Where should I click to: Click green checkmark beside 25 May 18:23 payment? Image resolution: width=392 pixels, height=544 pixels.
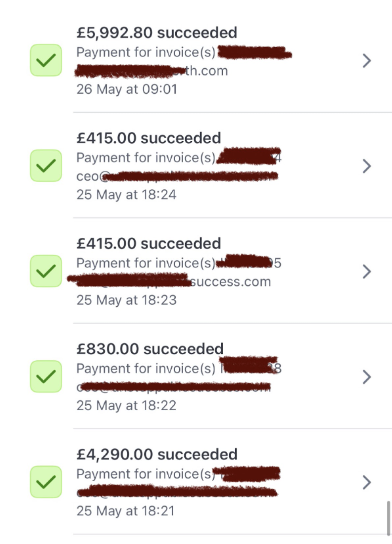click(x=46, y=271)
